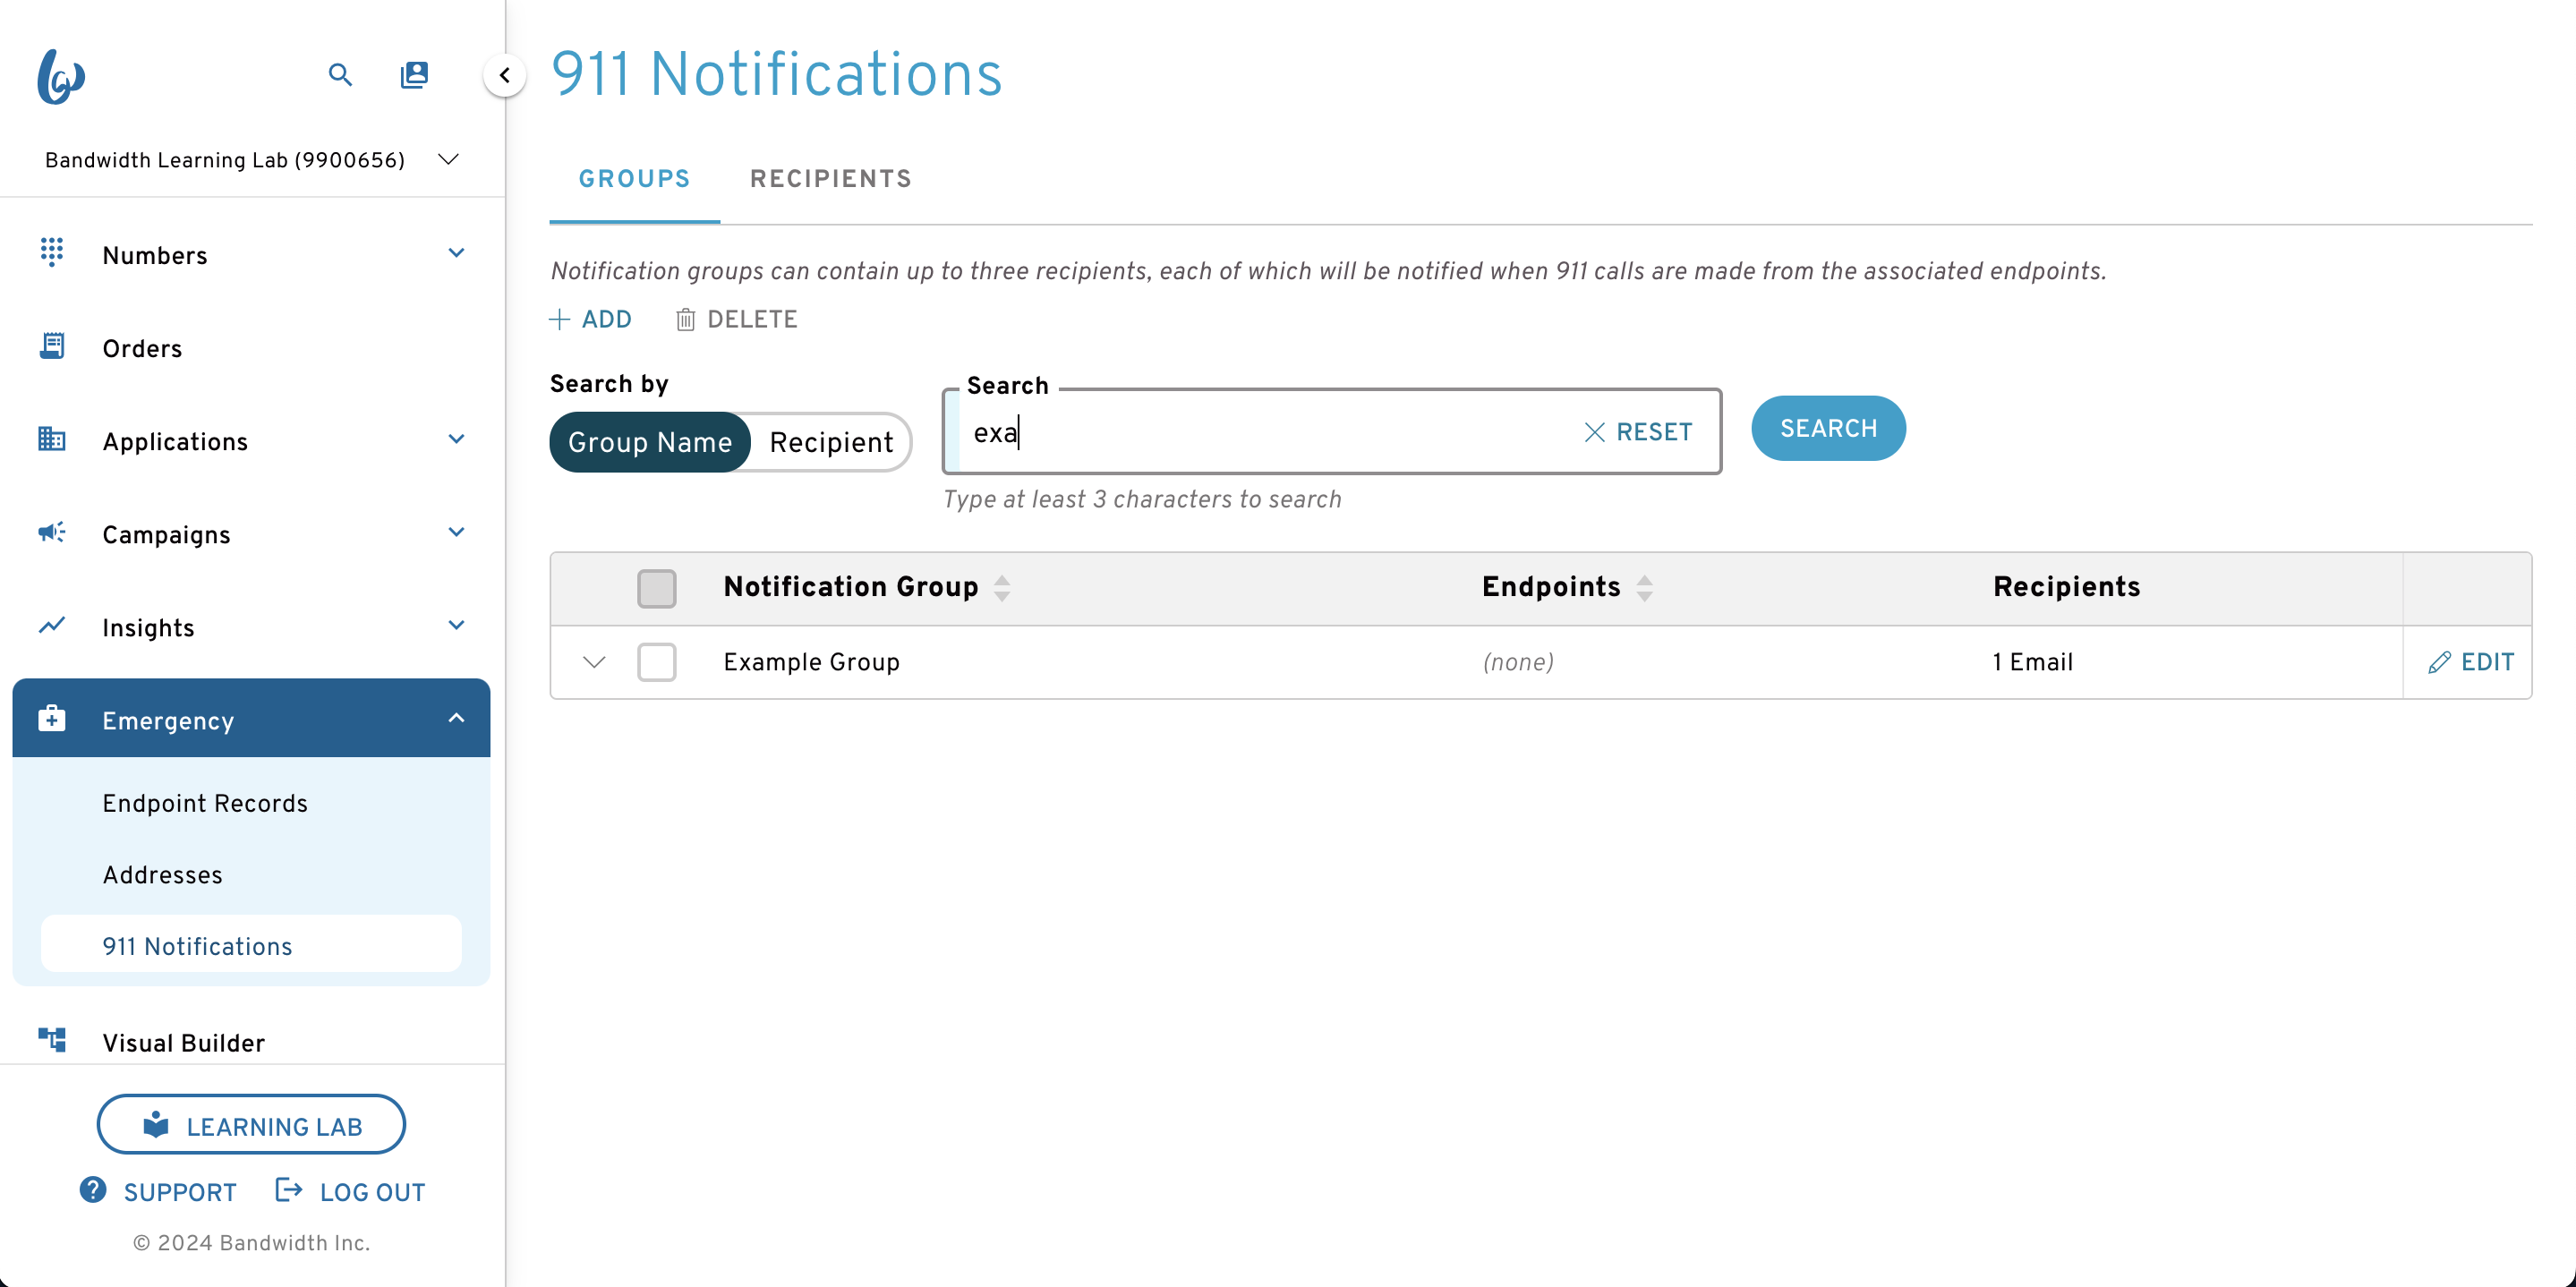Viewport: 2576px width, 1287px height.
Task: Click the Visual Builder flowchart icon
Action: point(52,1040)
